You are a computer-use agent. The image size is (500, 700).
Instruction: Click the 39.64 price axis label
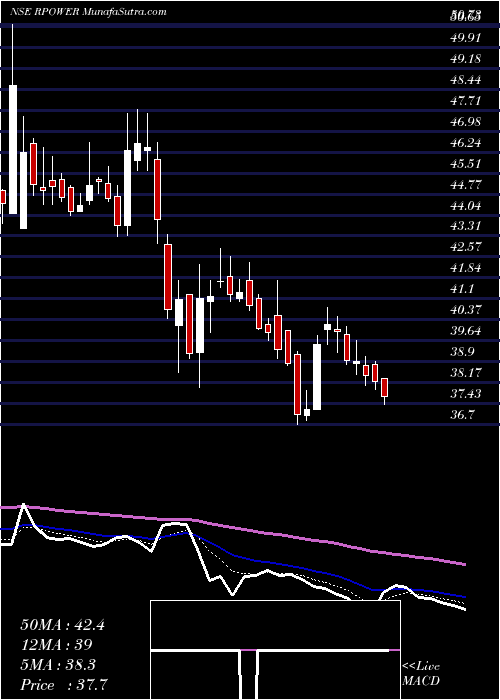pyautogui.click(x=465, y=331)
